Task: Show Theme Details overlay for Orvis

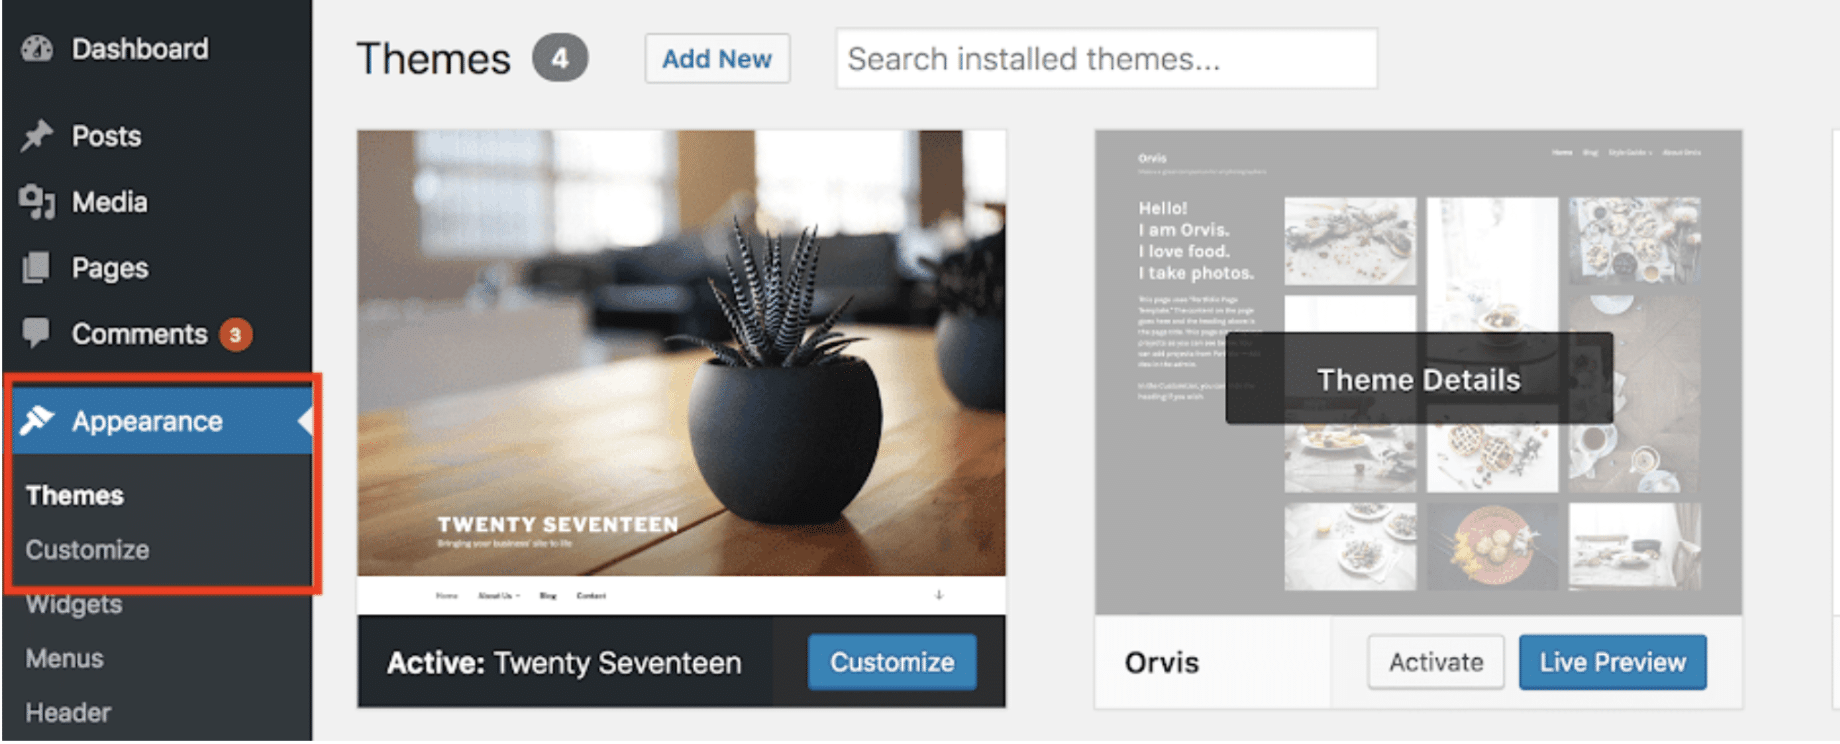Action: pyautogui.click(x=1418, y=379)
